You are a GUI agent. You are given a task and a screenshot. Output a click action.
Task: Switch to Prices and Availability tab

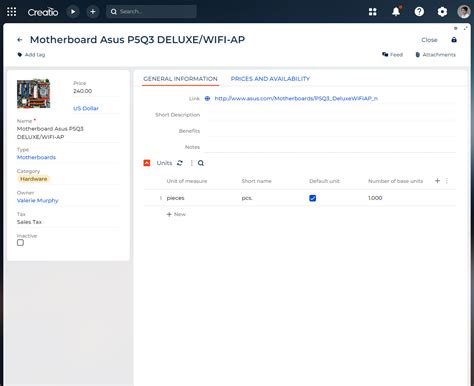tap(270, 79)
